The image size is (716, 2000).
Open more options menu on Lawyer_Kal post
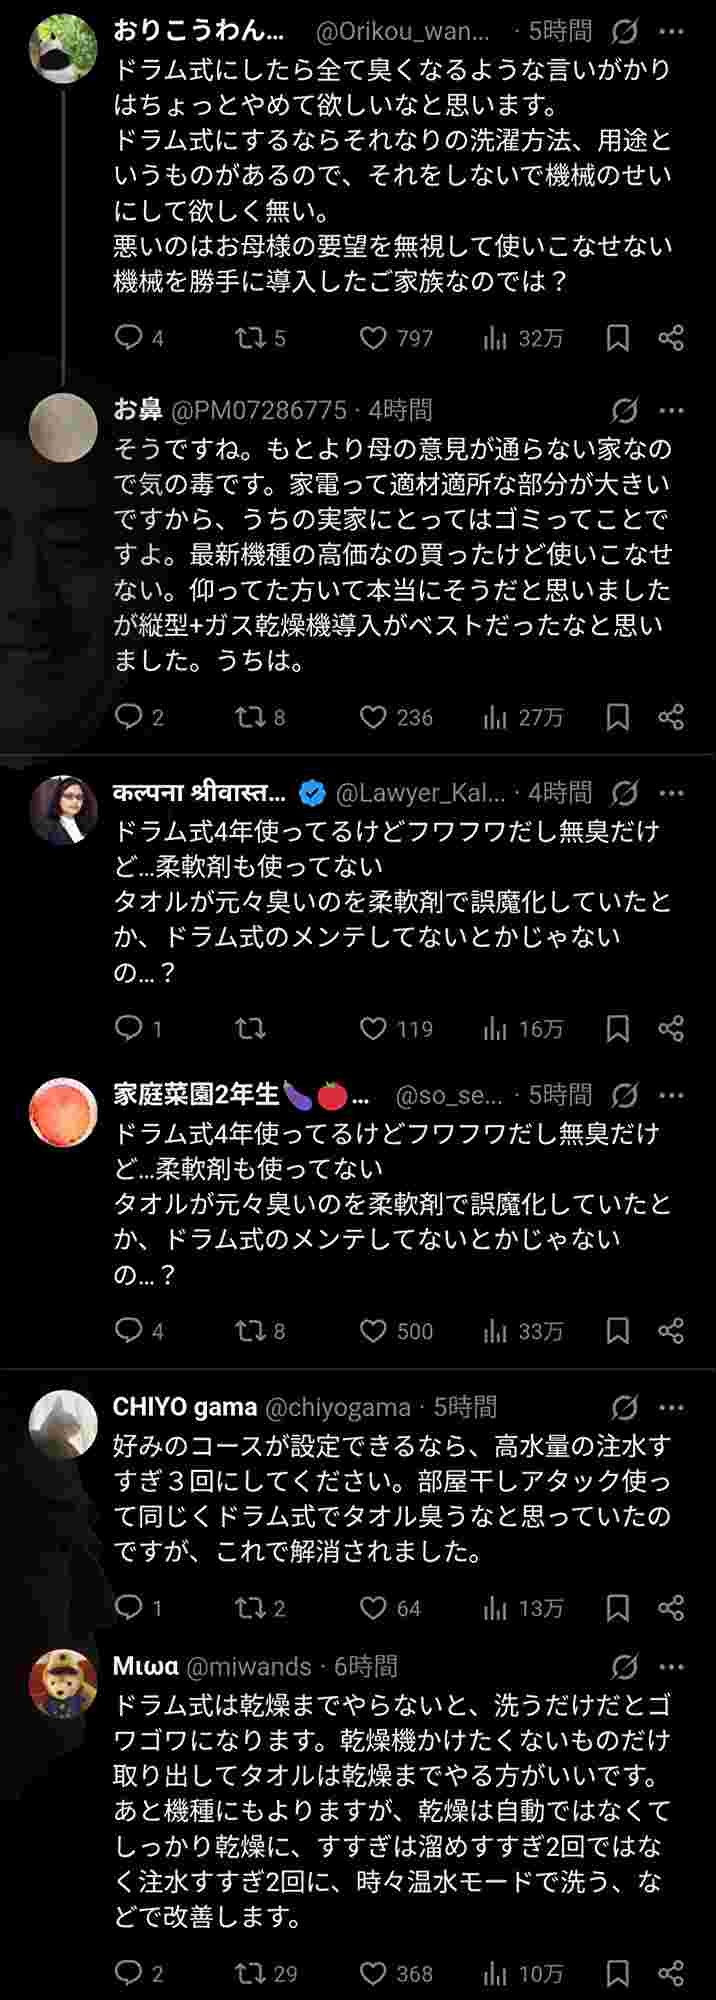point(672,794)
